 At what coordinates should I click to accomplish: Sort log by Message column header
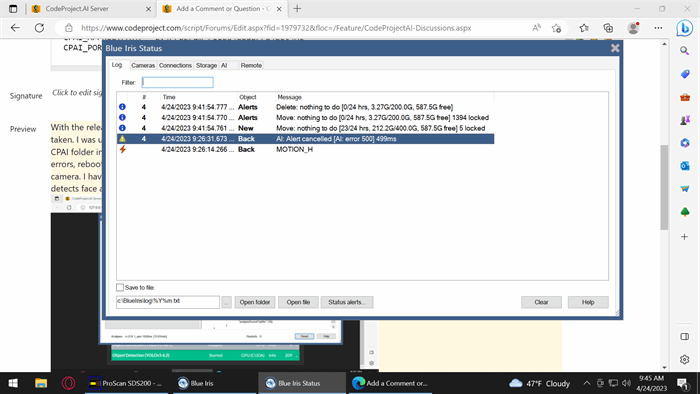point(384,97)
